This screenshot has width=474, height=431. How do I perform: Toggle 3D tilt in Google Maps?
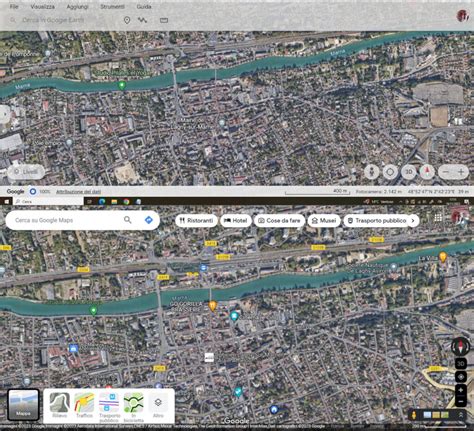click(x=461, y=363)
